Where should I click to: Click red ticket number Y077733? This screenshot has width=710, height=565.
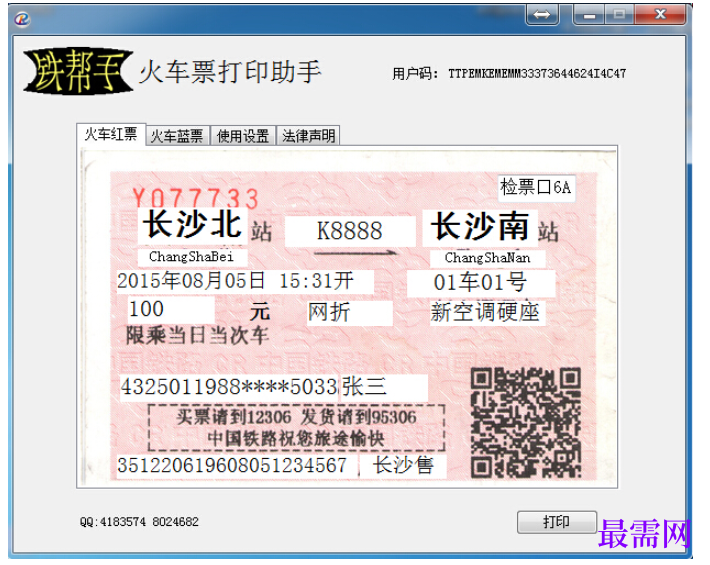pos(196,198)
